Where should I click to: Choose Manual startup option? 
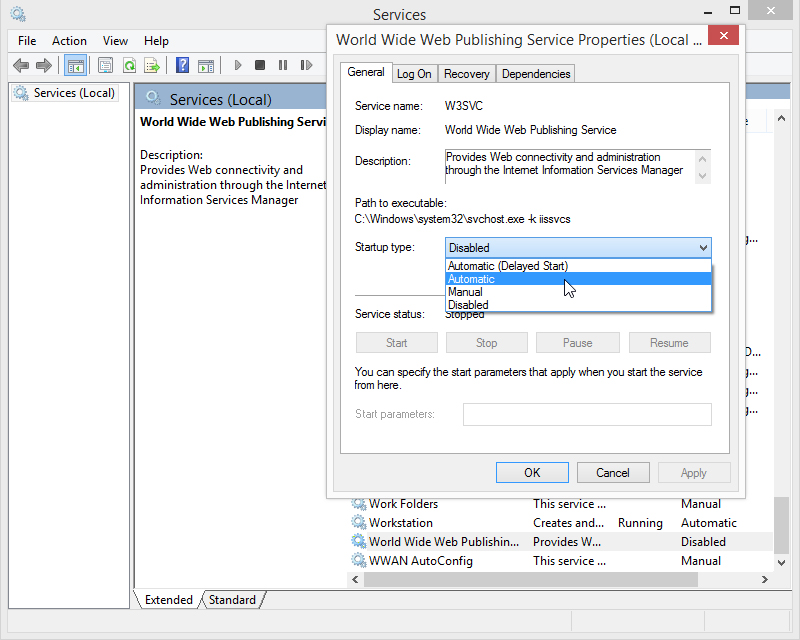coord(578,292)
